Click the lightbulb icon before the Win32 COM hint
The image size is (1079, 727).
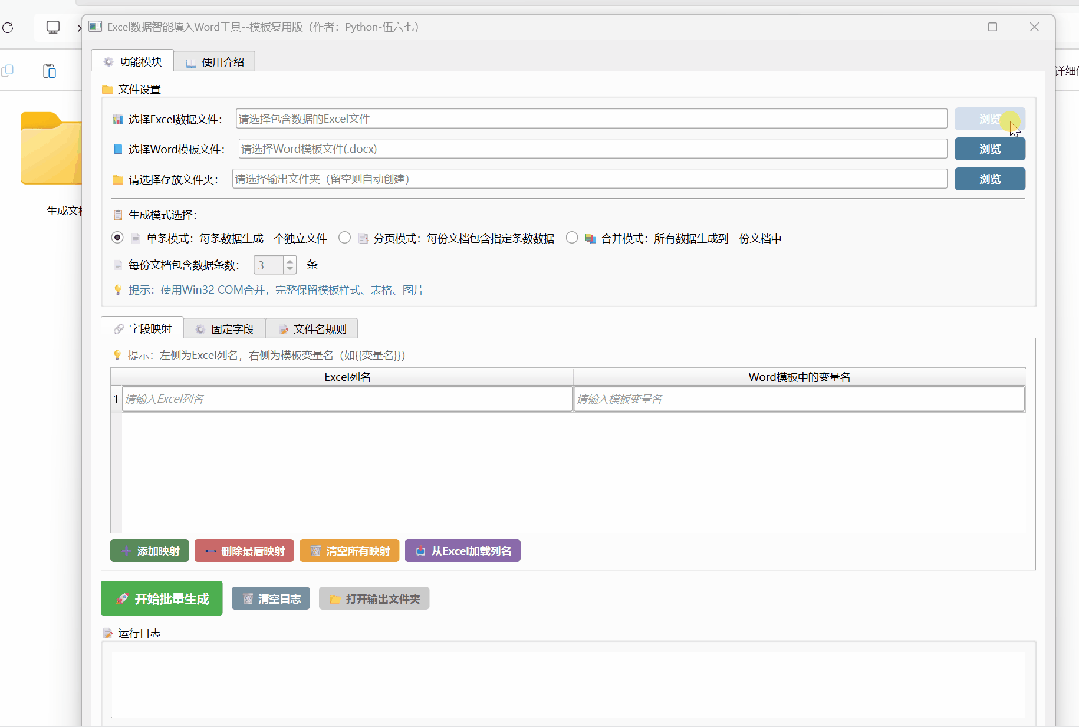click(118, 290)
